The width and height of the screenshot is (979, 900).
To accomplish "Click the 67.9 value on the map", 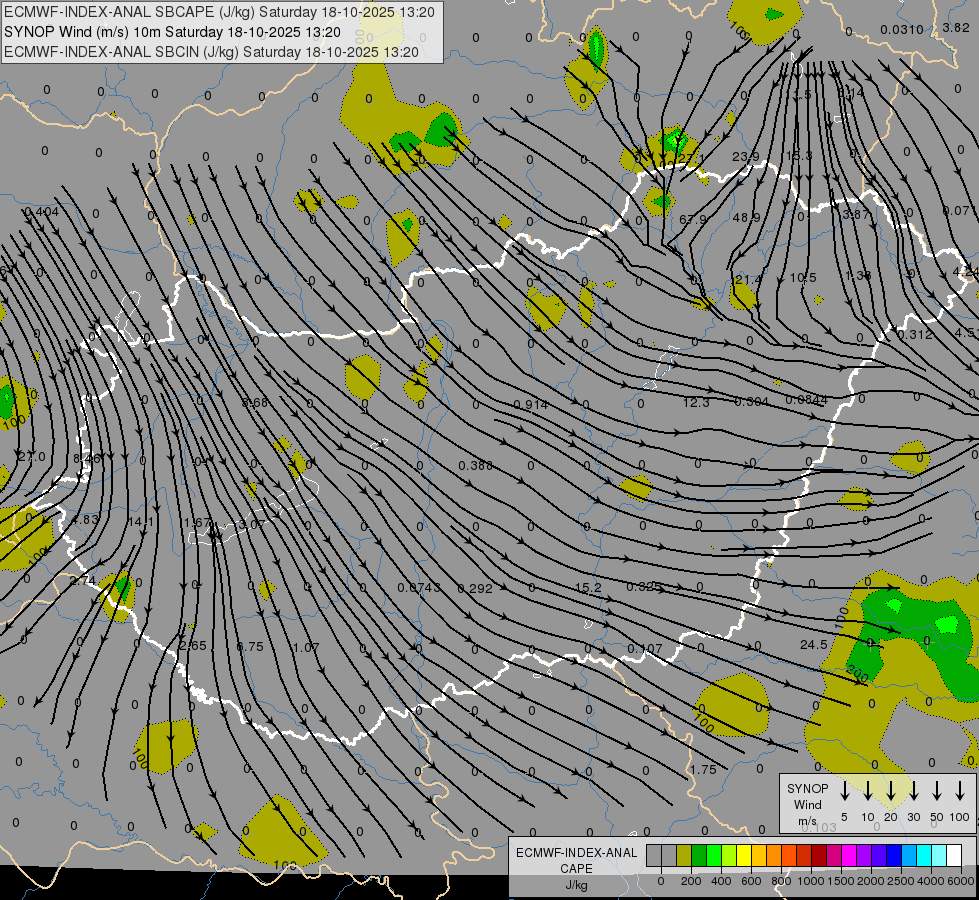I will [692, 220].
